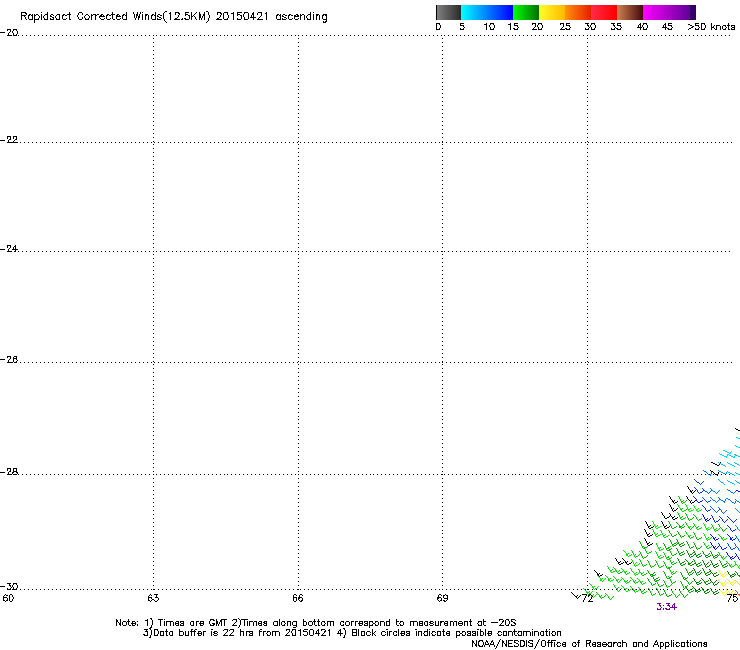The height and width of the screenshot is (650, 740).
Task: Click the chart title 'Rapidscat Corrected Winds(12.5KM)'
Action: [115, 17]
